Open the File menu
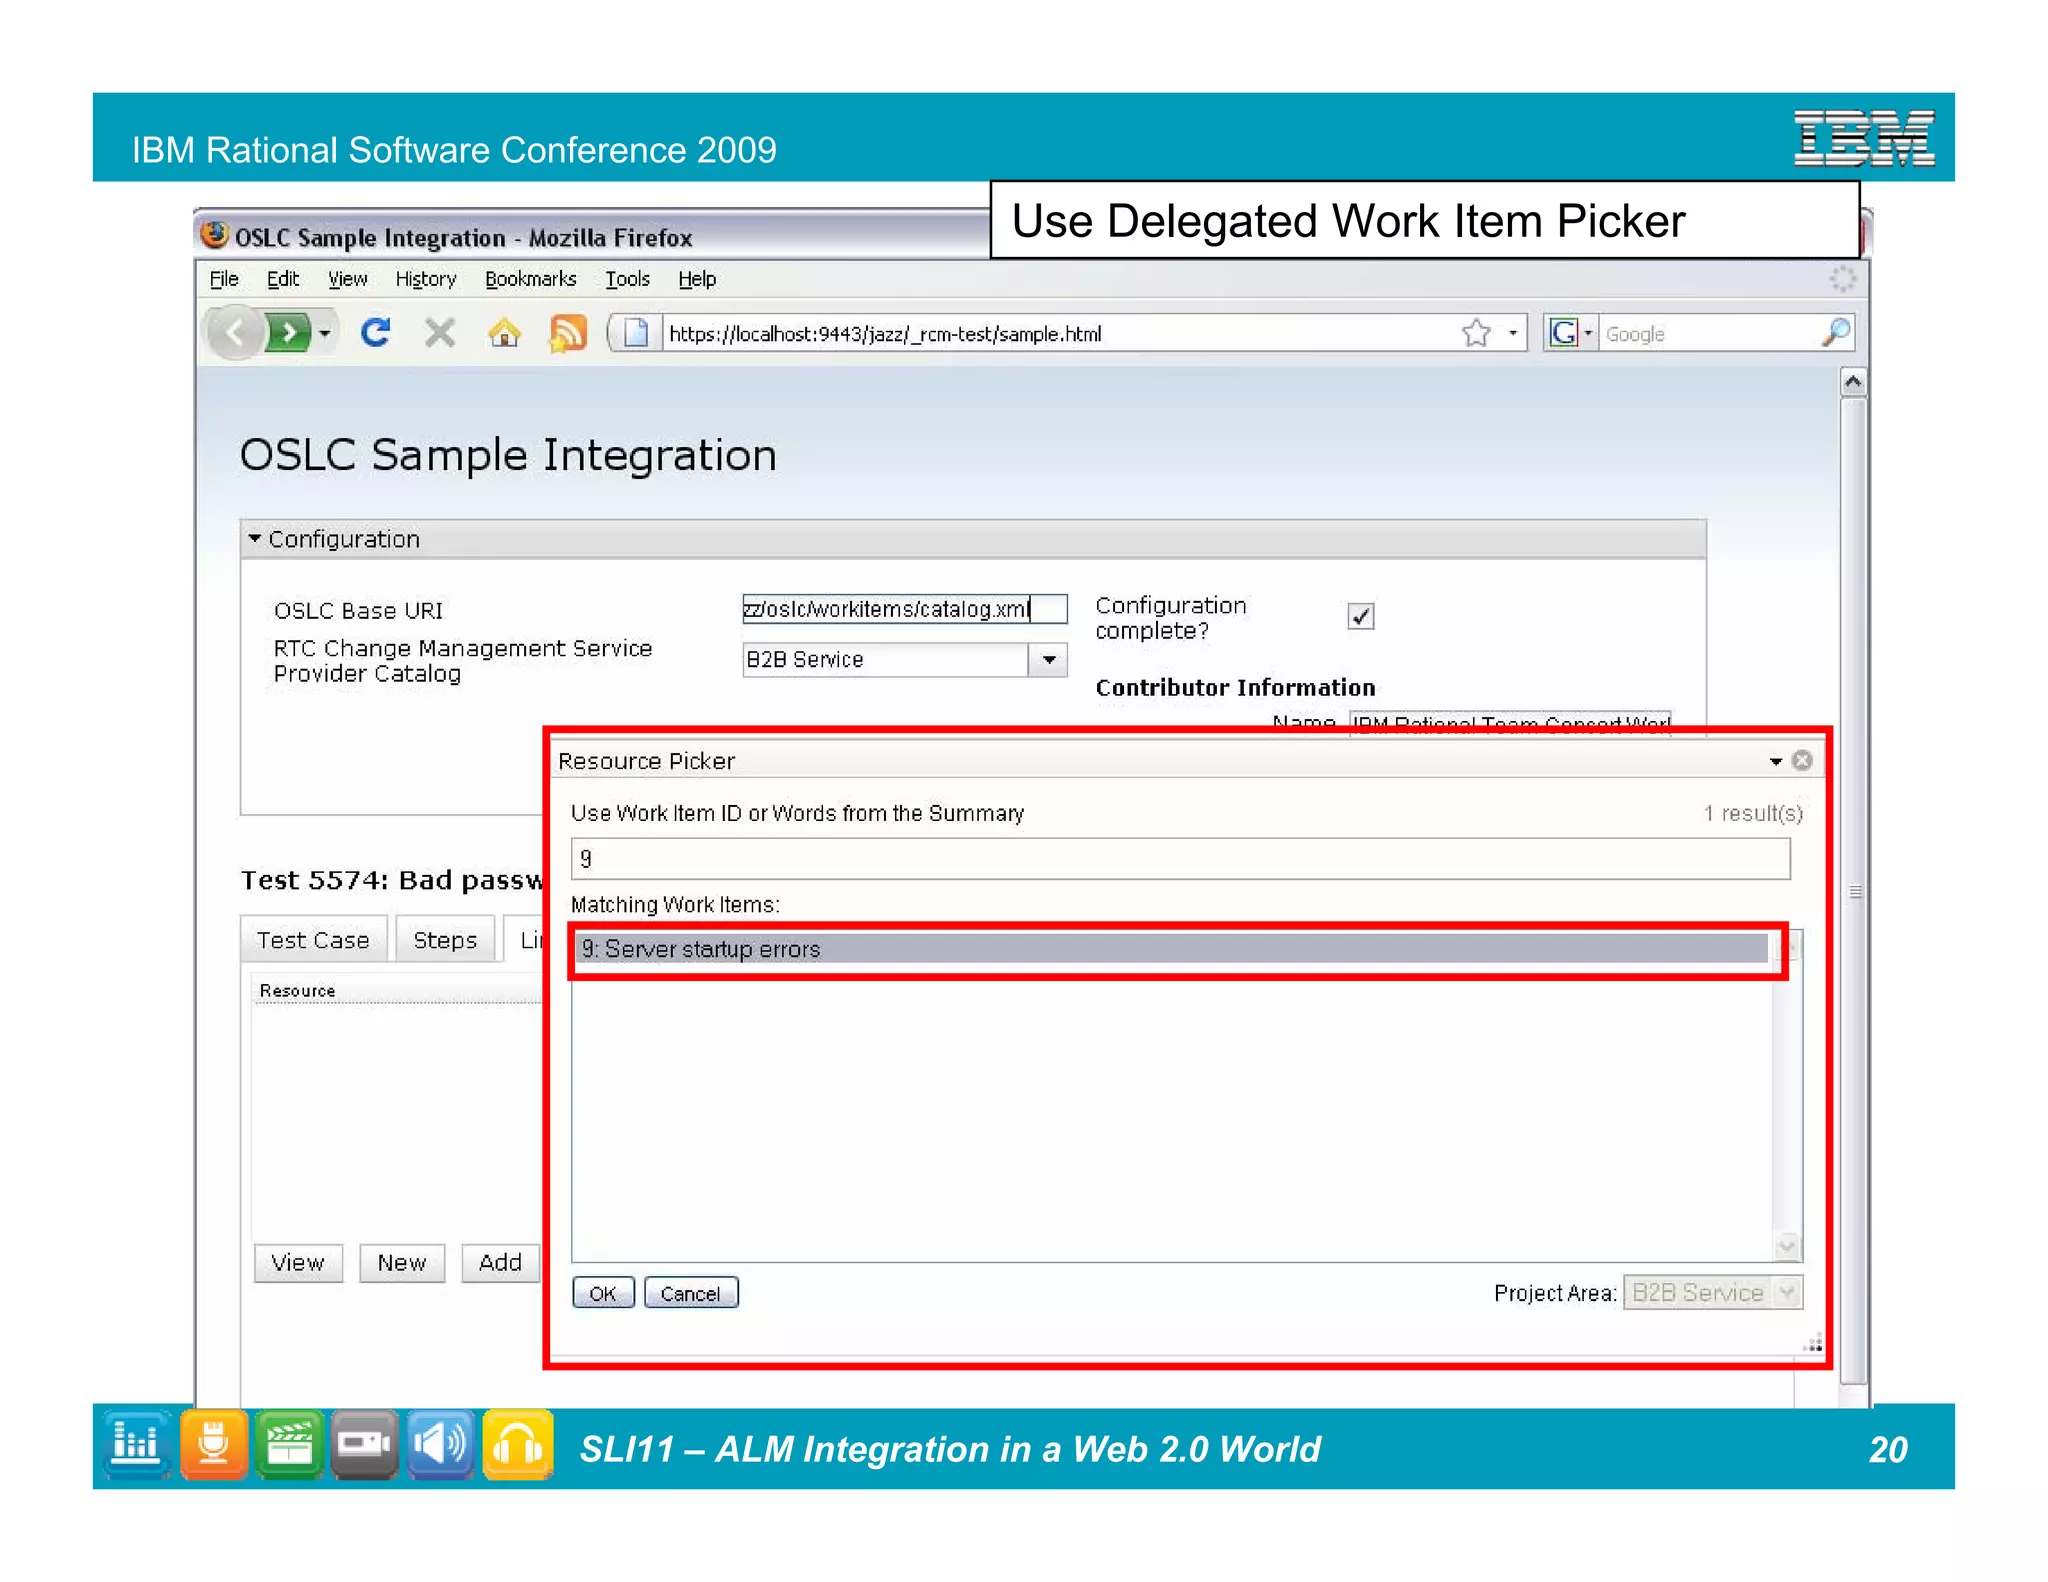Screen dimensions: 2048x1582 224,279
